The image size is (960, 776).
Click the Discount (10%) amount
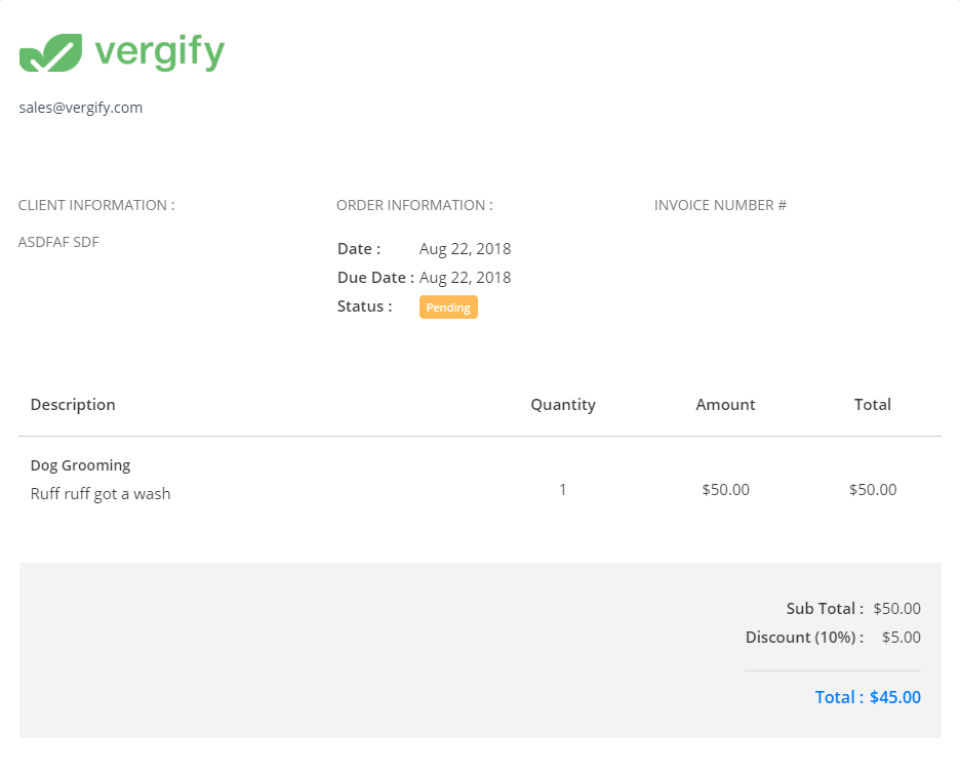pyautogui.click(x=901, y=638)
